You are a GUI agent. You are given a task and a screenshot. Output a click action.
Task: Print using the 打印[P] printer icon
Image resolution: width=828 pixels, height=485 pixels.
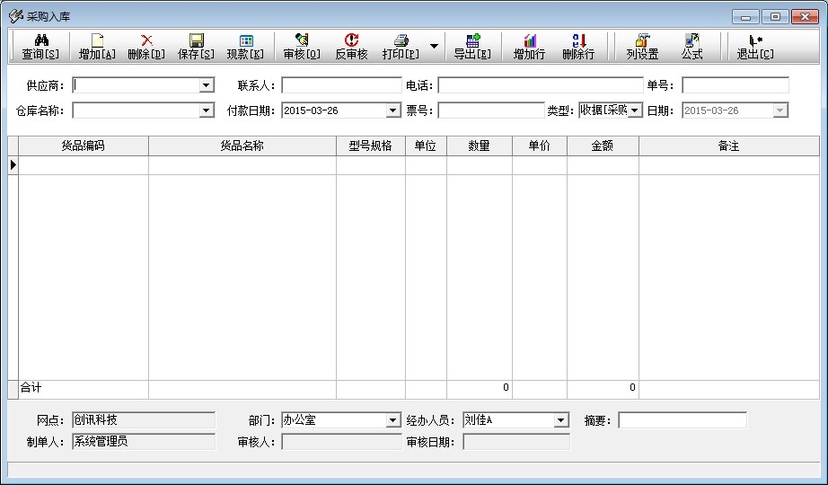(x=401, y=40)
